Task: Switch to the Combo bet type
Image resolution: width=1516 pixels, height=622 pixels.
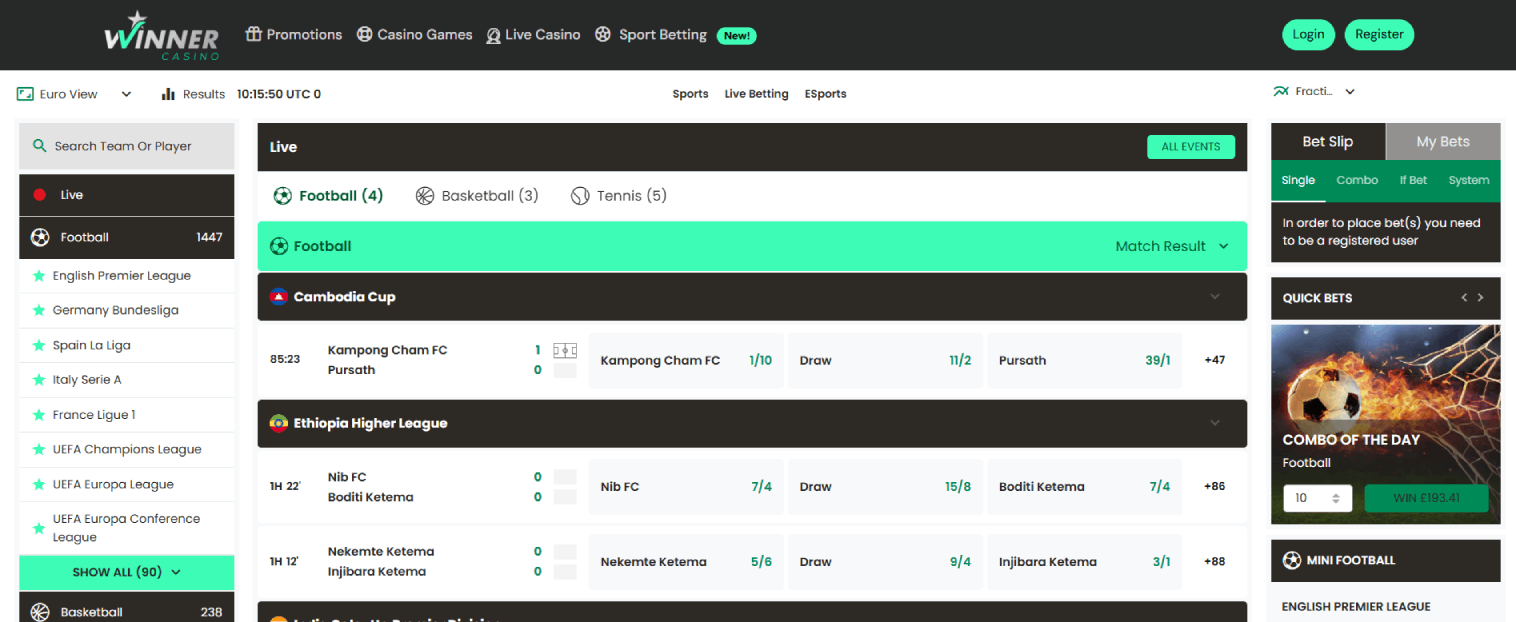Action: click(x=1357, y=180)
